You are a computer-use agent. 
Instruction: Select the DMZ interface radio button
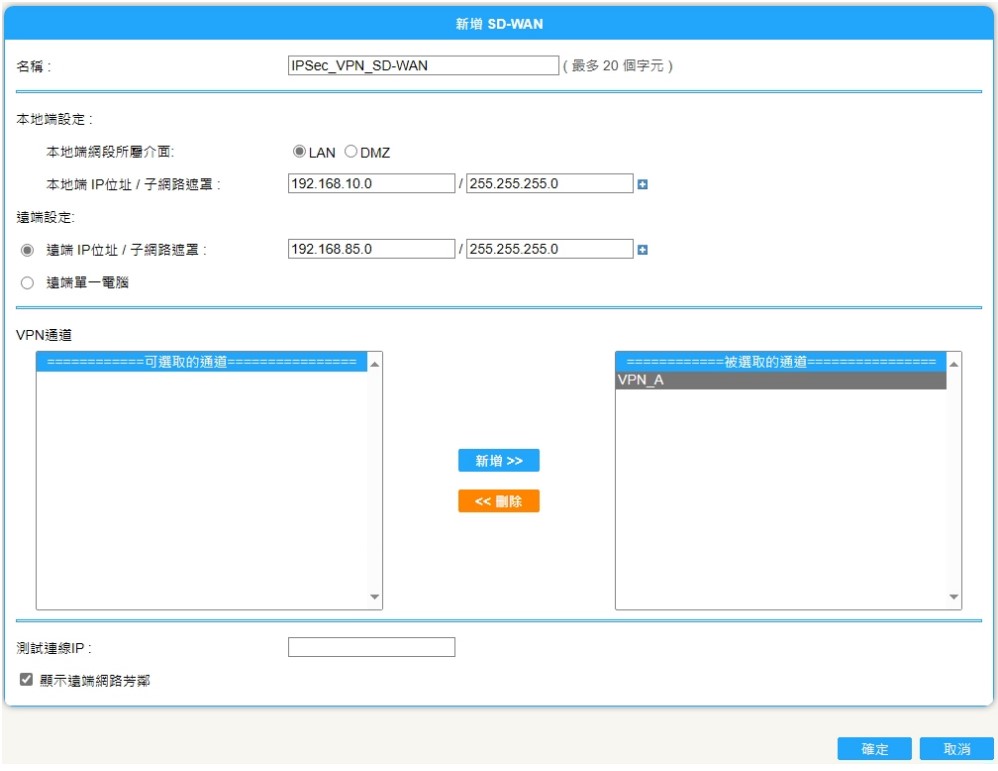click(350, 153)
